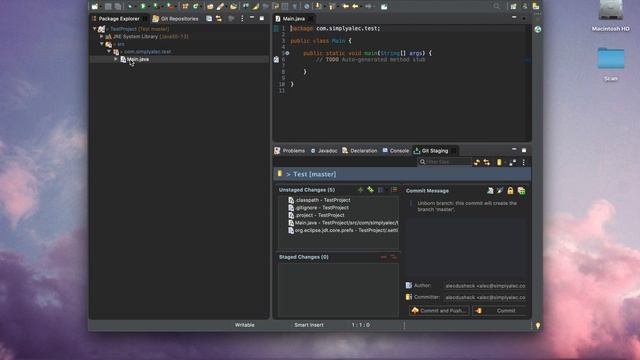Click the task marker beside editor line 6

(x=276, y=60)
